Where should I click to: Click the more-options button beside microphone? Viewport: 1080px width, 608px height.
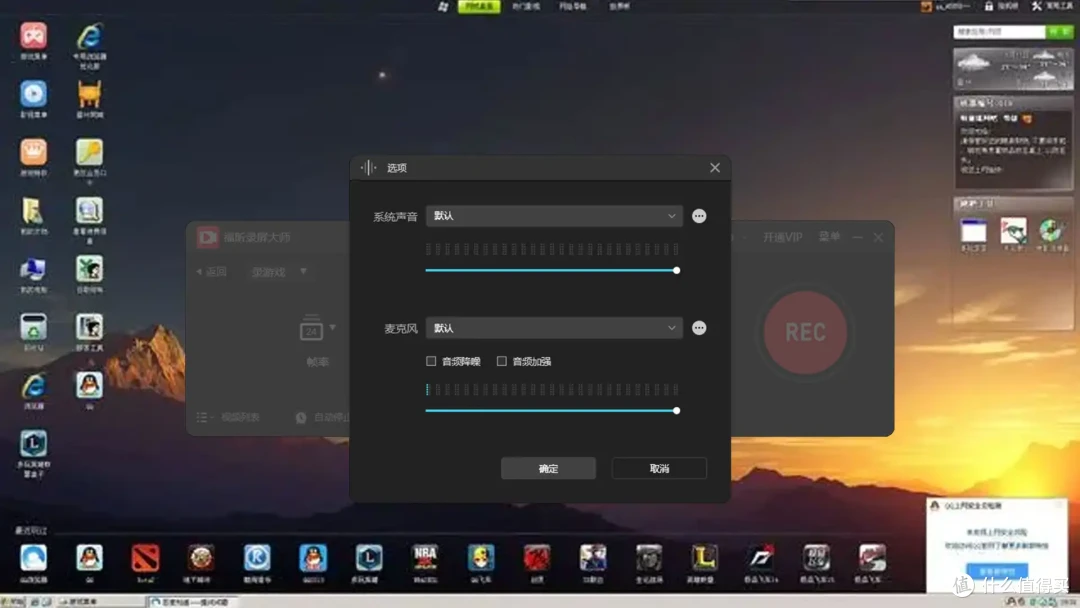pyautogui.click(x=699, y=328)
